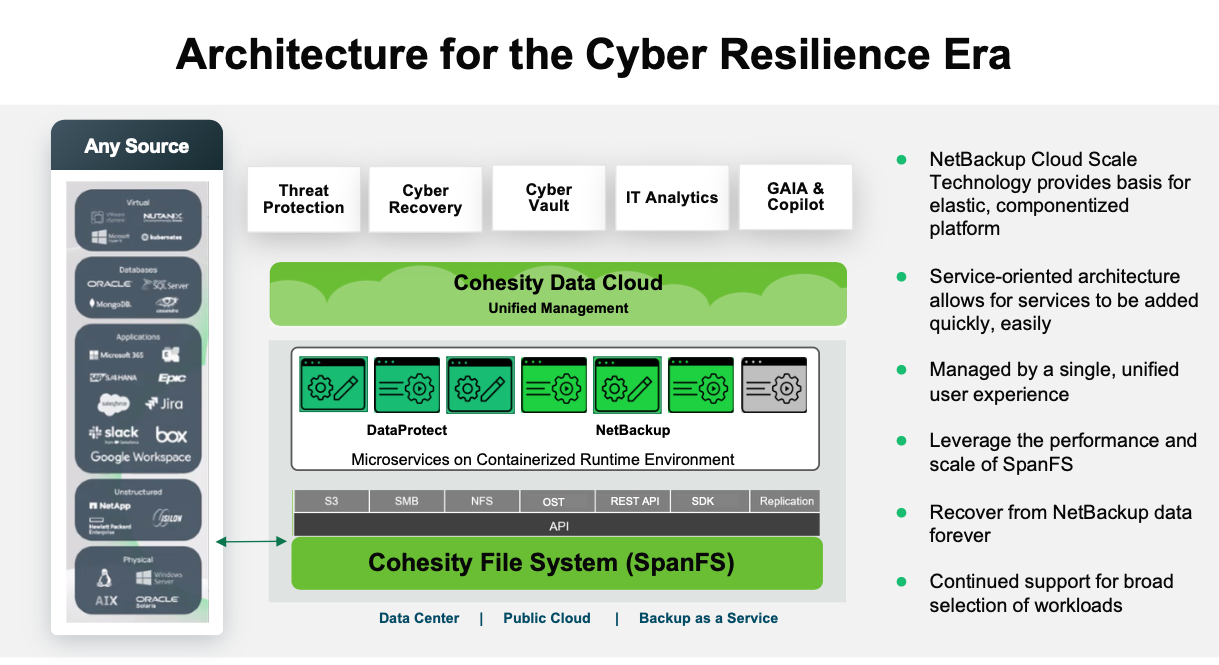The image size is (1219, 665).
Task: Click the Data Center link
Action: point(419,618)
